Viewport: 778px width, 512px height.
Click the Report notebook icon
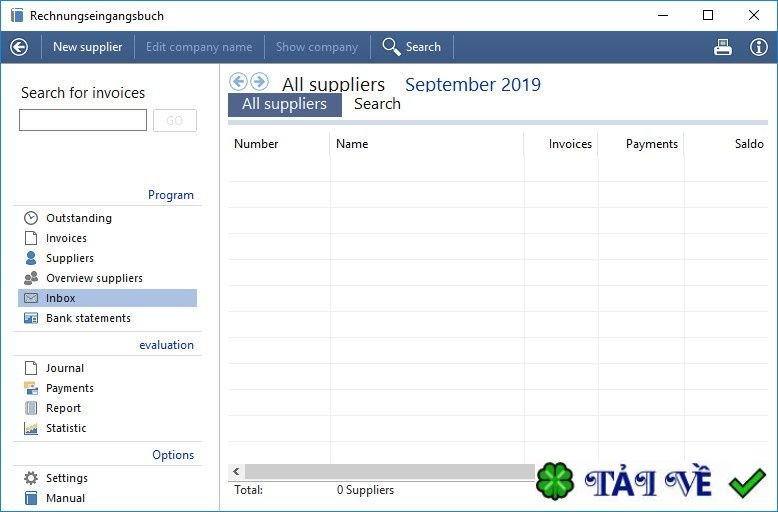31,408
